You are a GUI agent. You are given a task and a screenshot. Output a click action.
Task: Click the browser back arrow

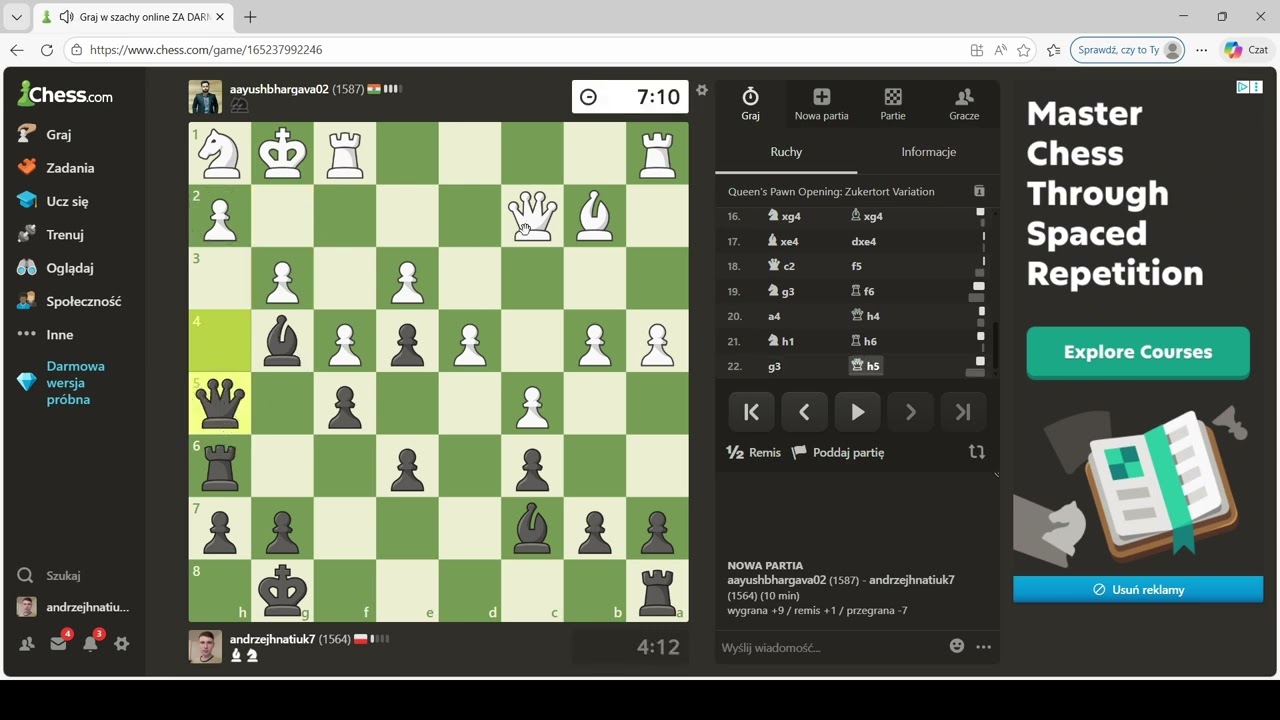click(x=16, y=50)
